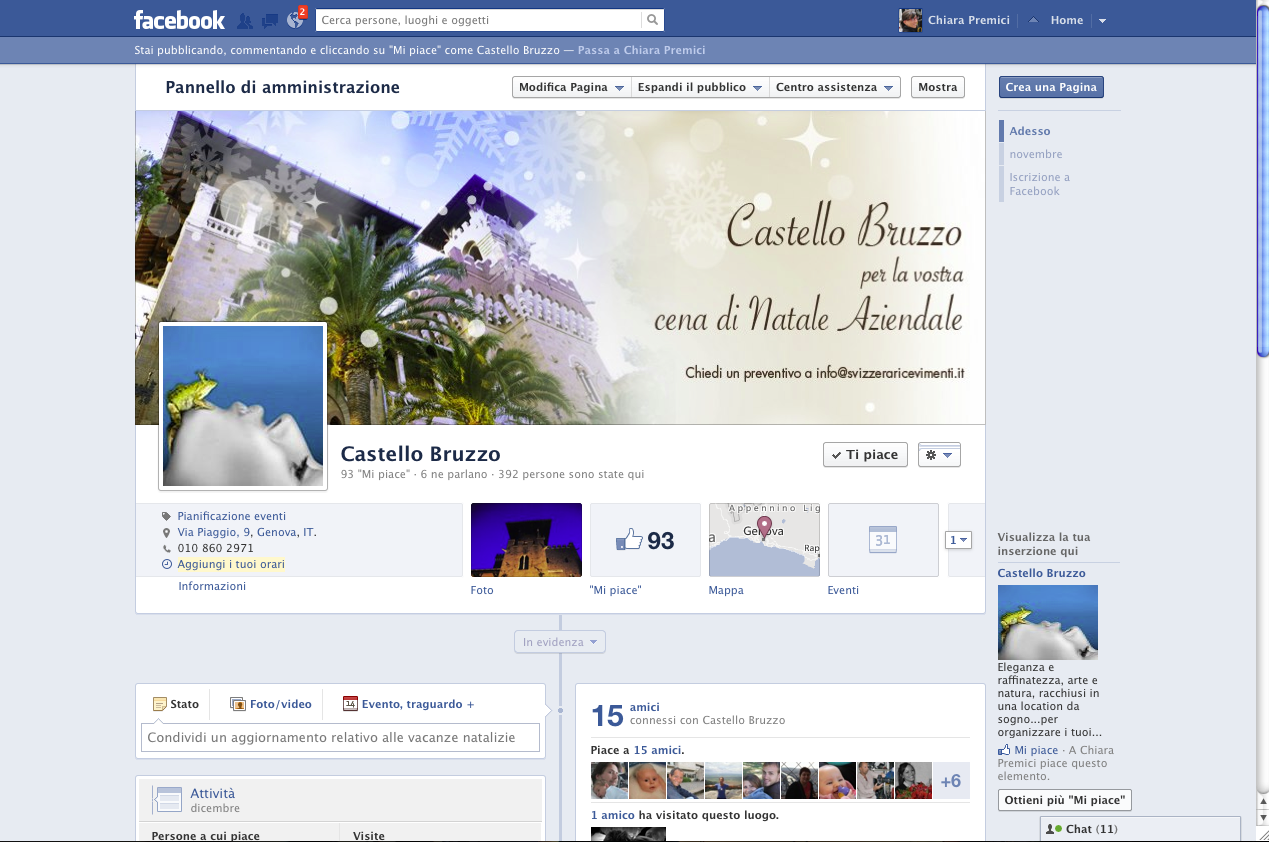Click the phone number 010 860 2971

click(x=216, y=548)
